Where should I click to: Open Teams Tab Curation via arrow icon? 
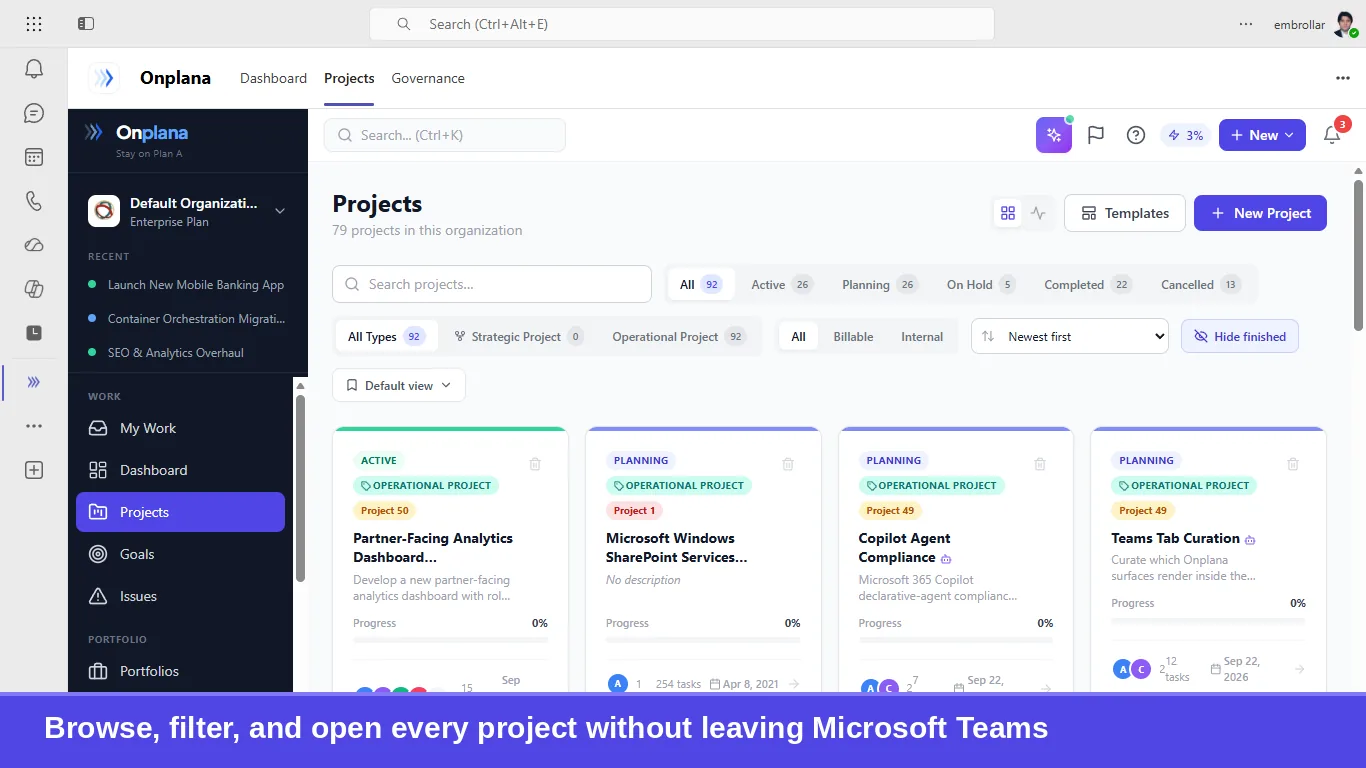point(1300,669)
